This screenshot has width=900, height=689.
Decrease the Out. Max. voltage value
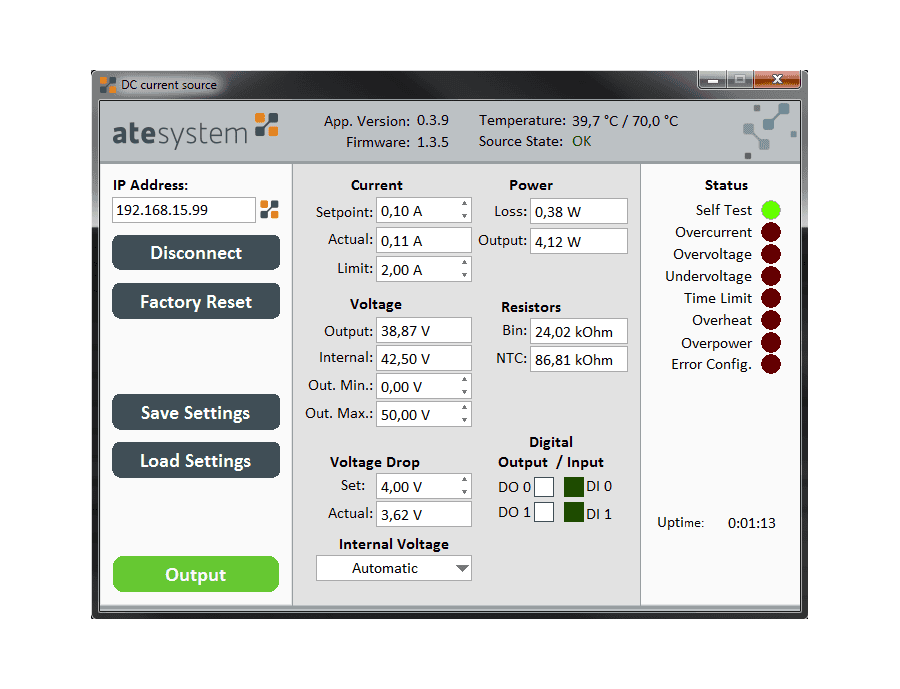[x=464, y=420]
